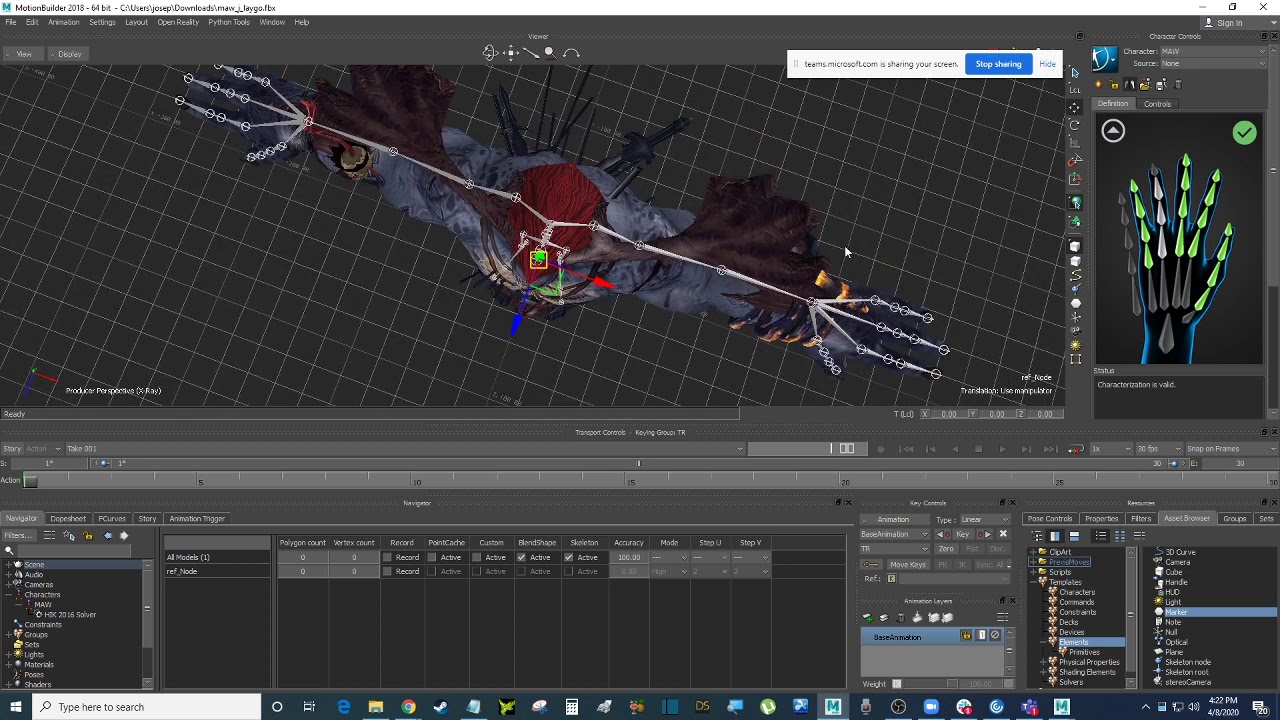The height and width of the screenshot is (720, 1280).
Task: Toggle lock on BaseAnimation layer
Action: (966, 634)
